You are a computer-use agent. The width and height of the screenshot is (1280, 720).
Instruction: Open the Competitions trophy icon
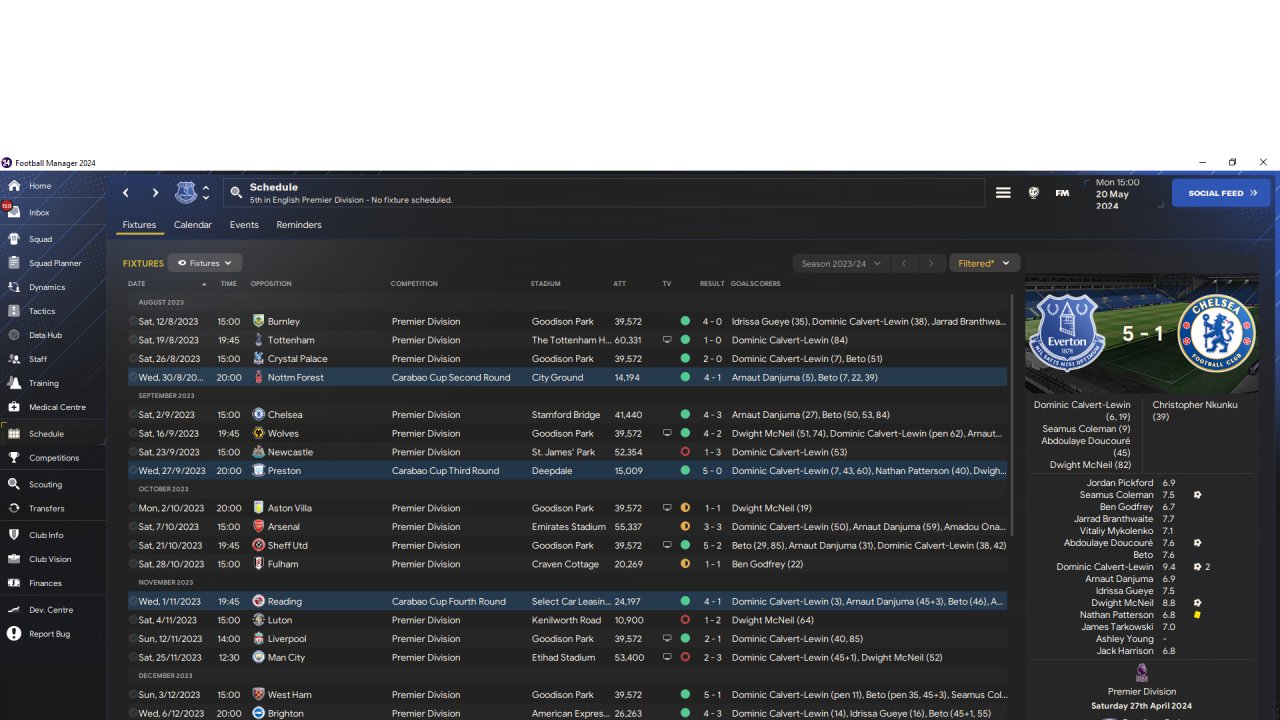click(14, 458)
